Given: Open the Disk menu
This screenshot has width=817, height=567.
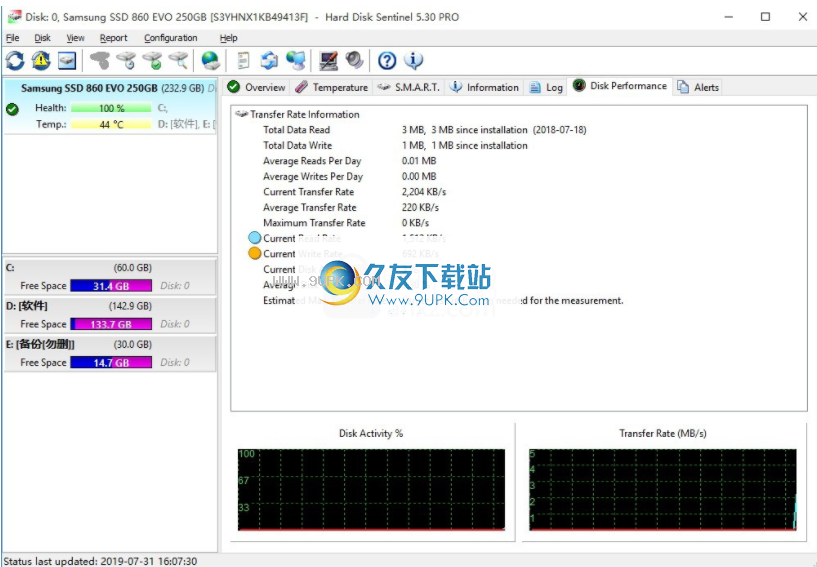Looking at the screenshot, I should [x=43, y=38].
